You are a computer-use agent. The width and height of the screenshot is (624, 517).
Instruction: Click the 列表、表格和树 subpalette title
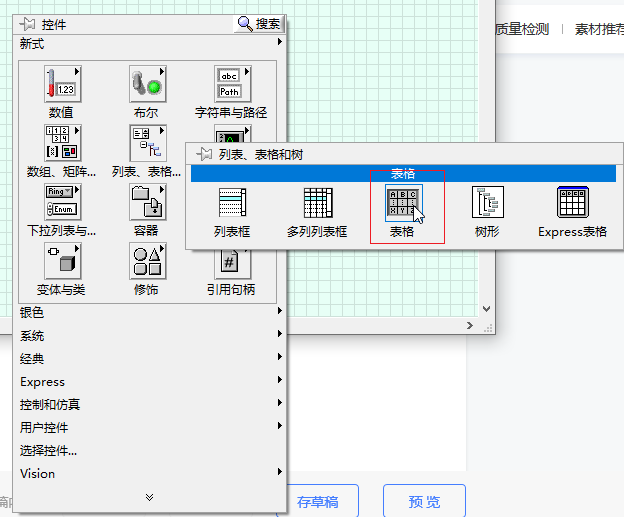261,154
